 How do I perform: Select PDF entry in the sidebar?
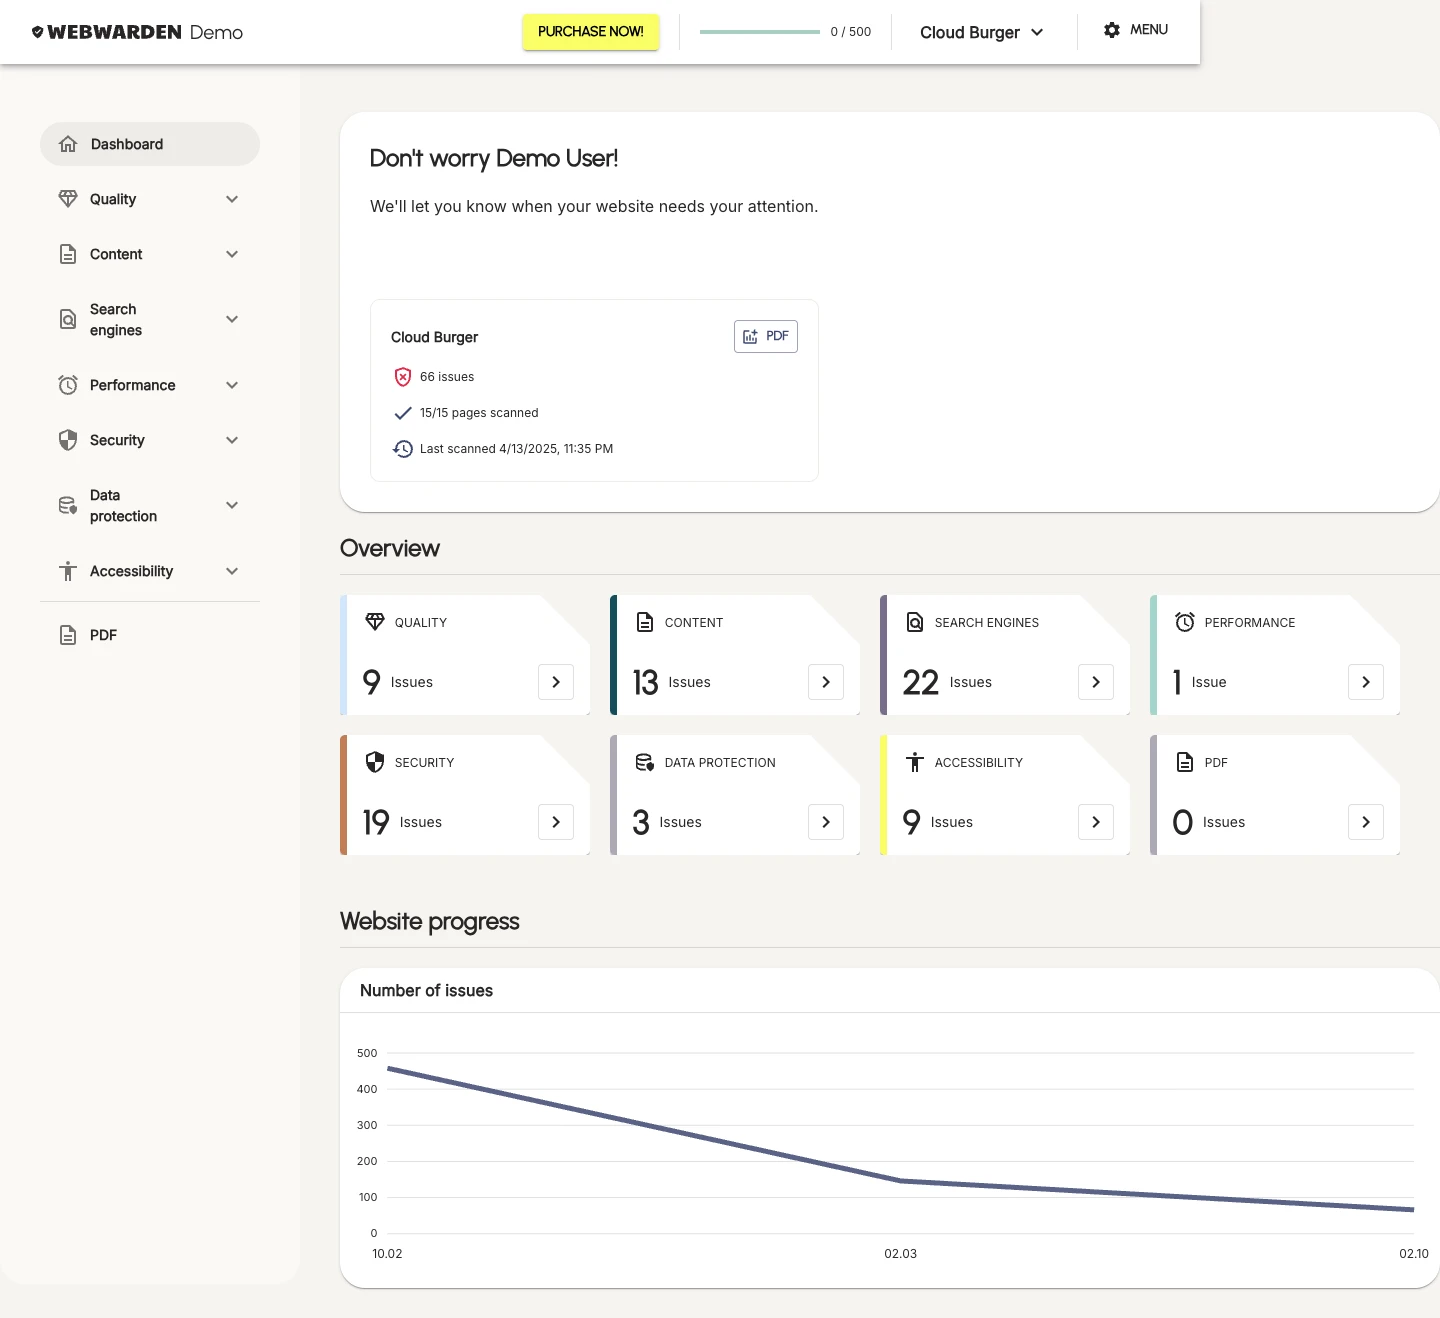click(x=101, y=635)
